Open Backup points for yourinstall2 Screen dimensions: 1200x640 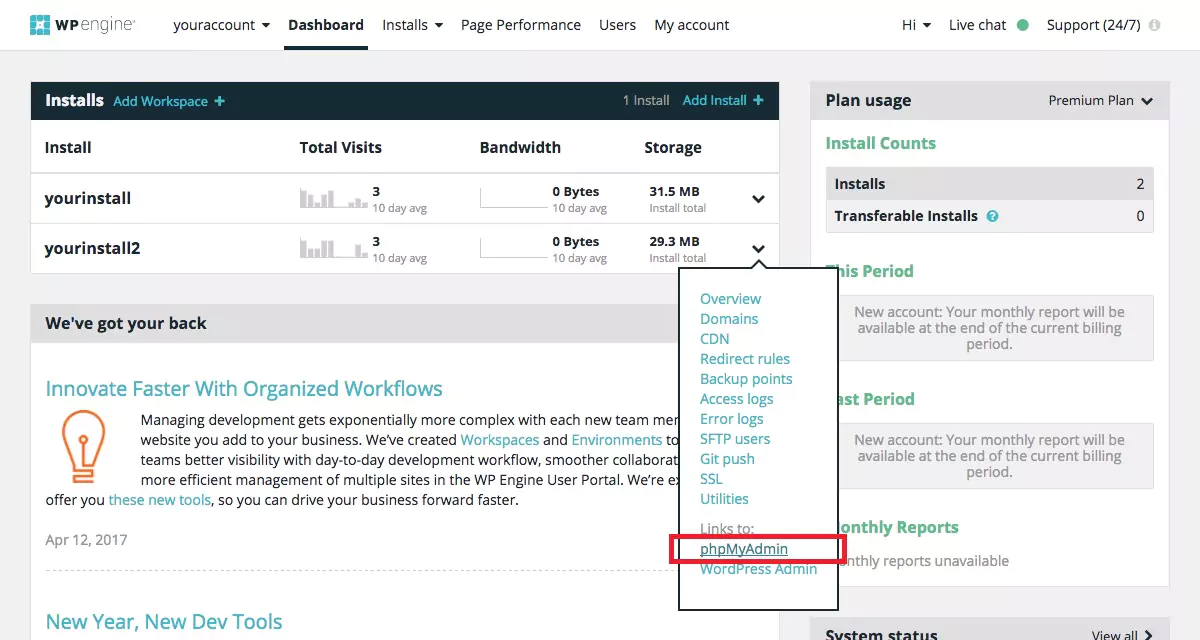click(x=746, y=378)
